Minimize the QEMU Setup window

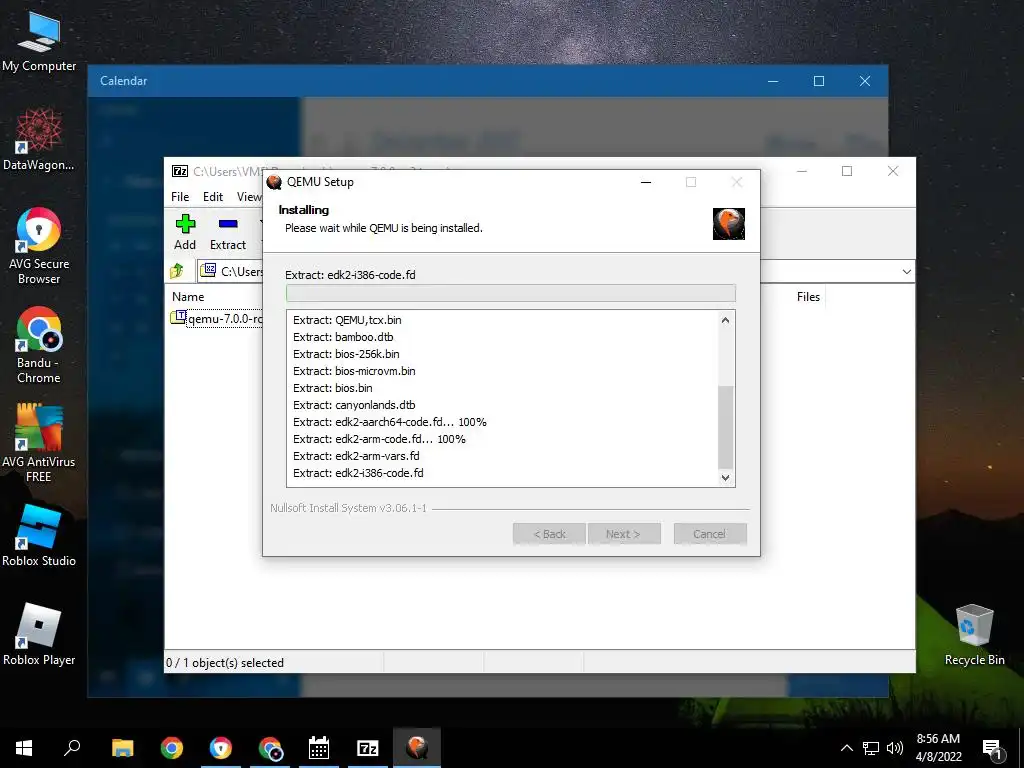[646, 182]
